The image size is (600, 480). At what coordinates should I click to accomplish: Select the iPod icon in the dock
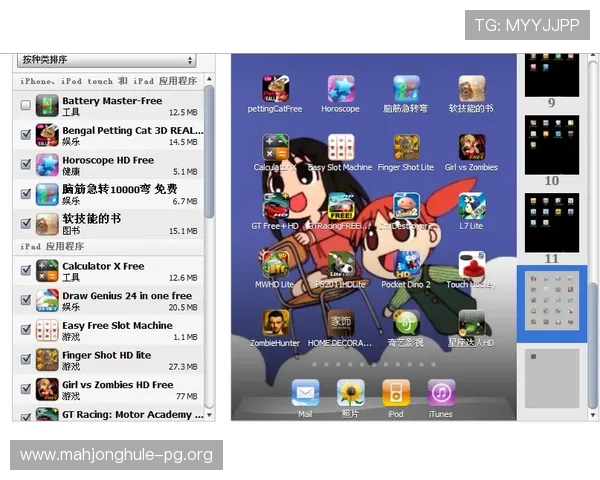[x=396, y=392]
